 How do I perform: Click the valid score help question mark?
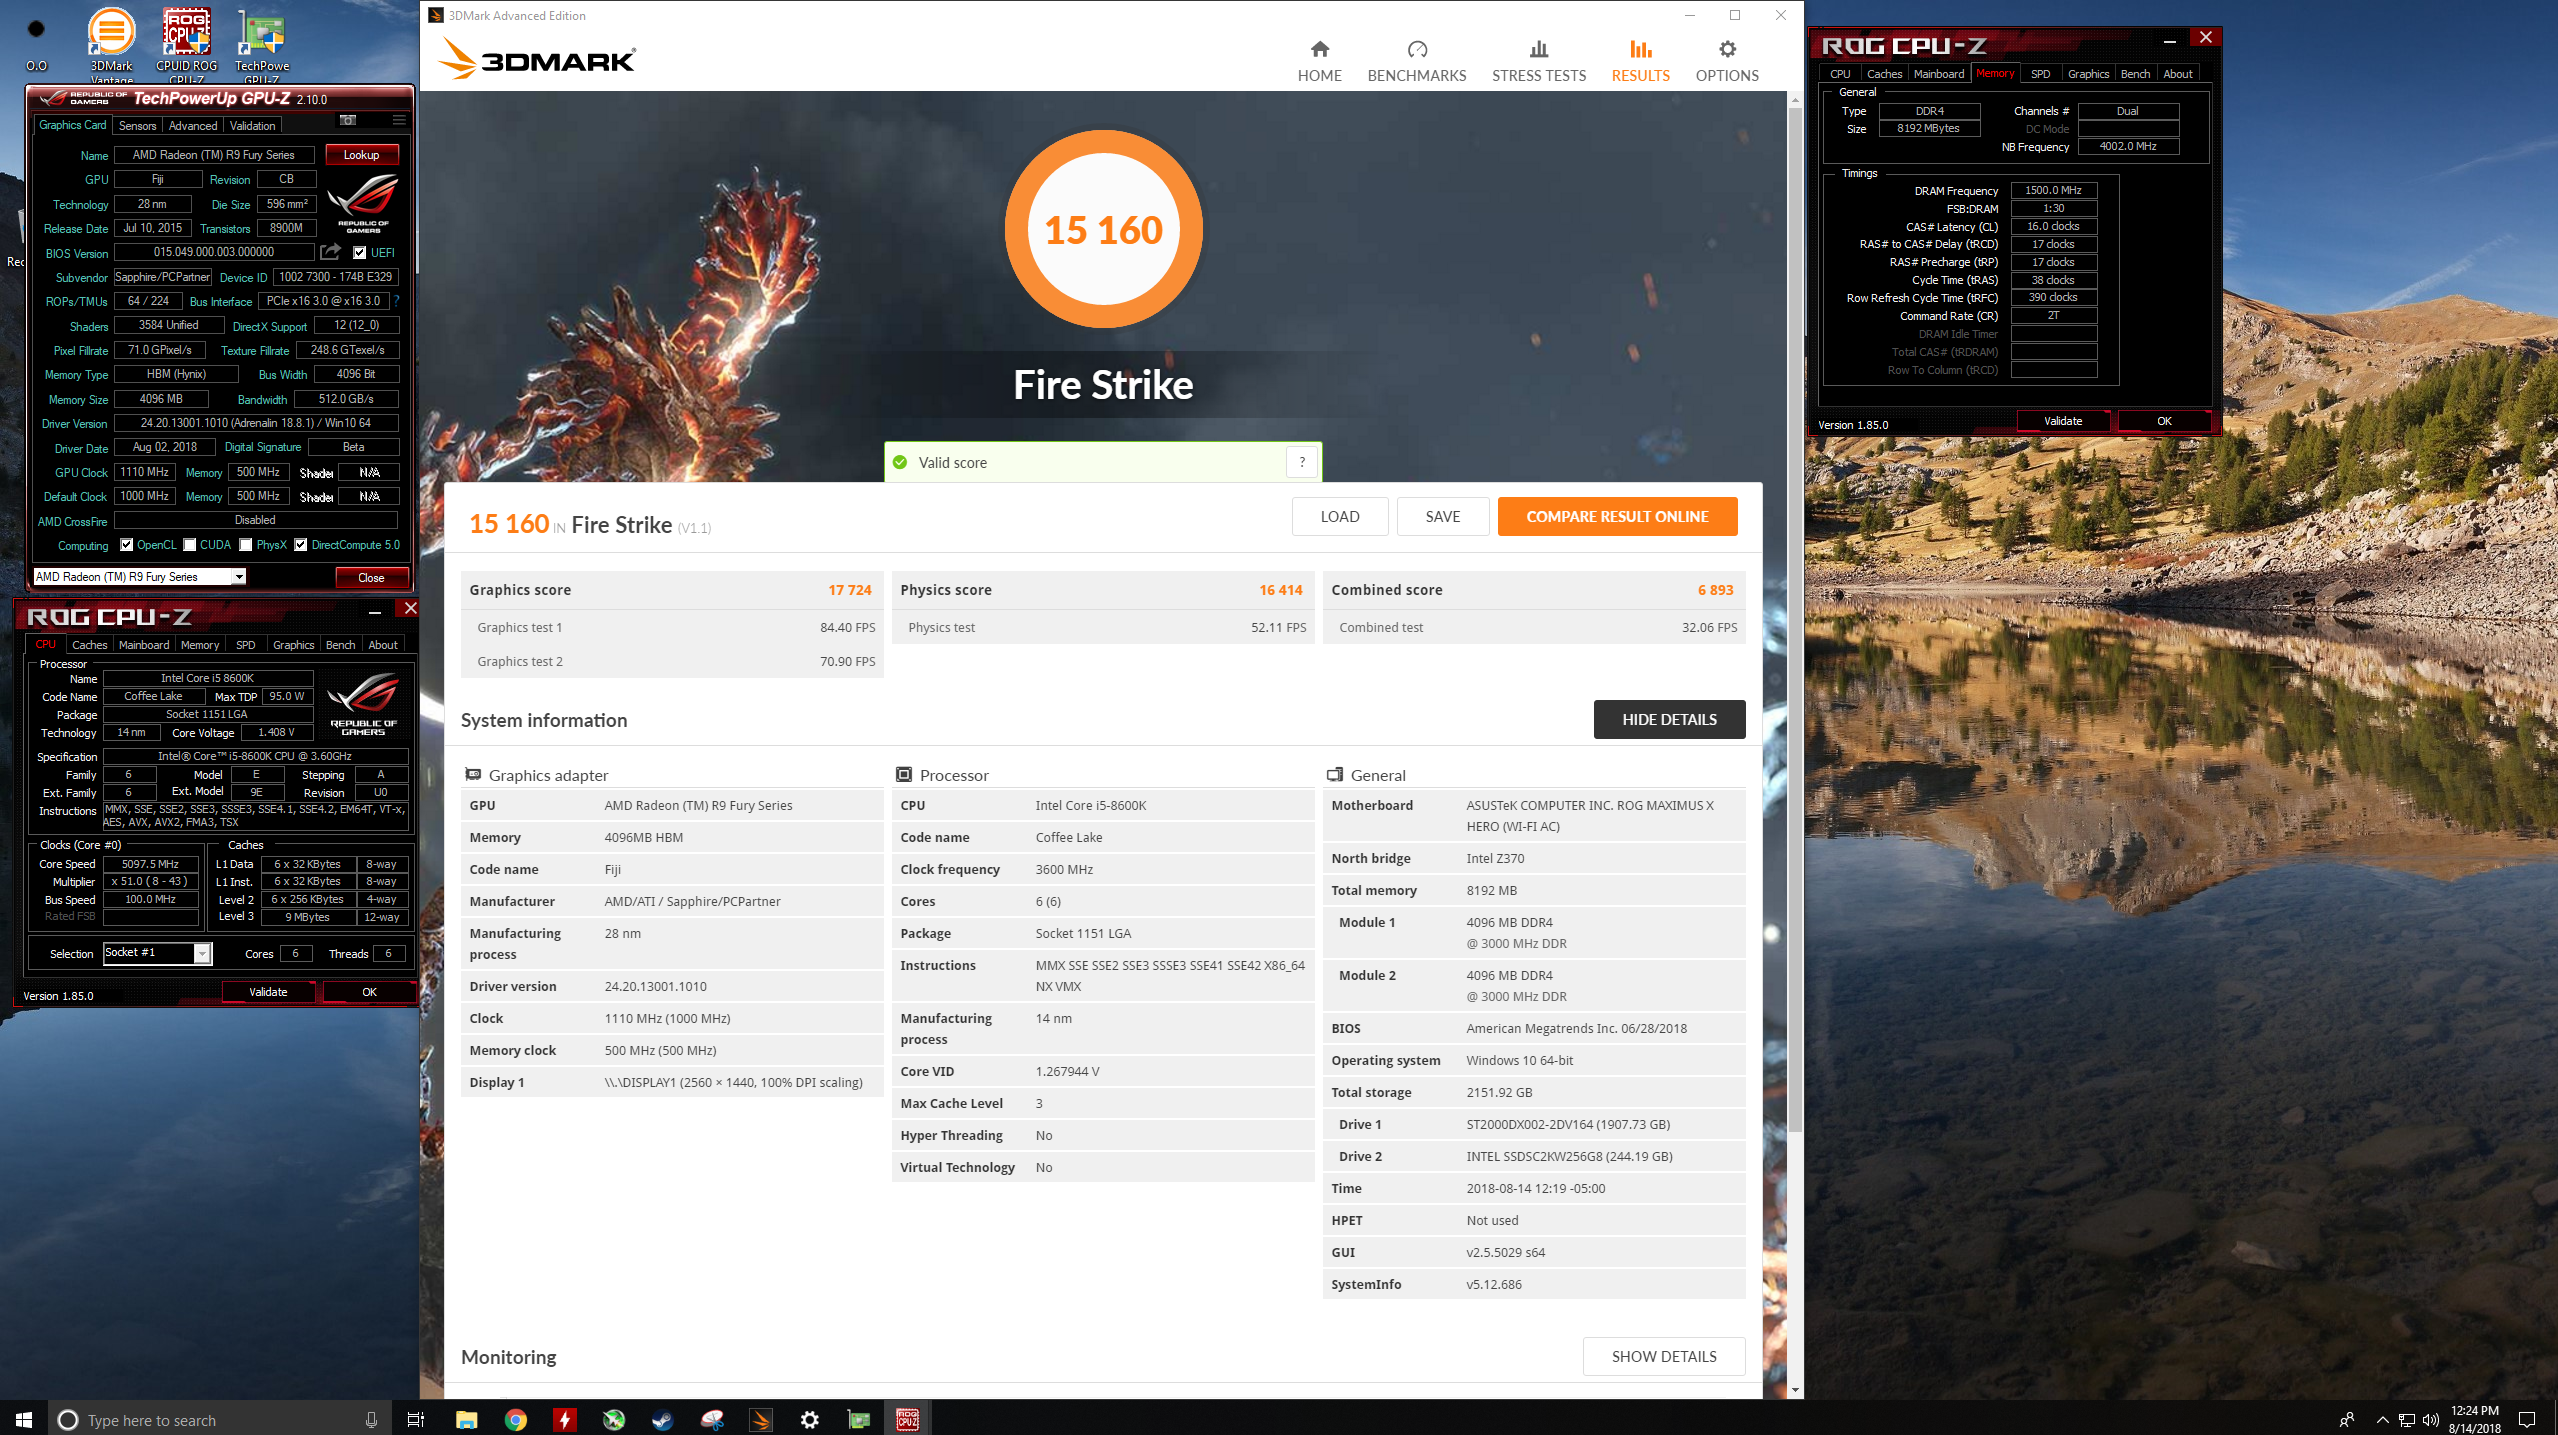(x=1301, y=462)
